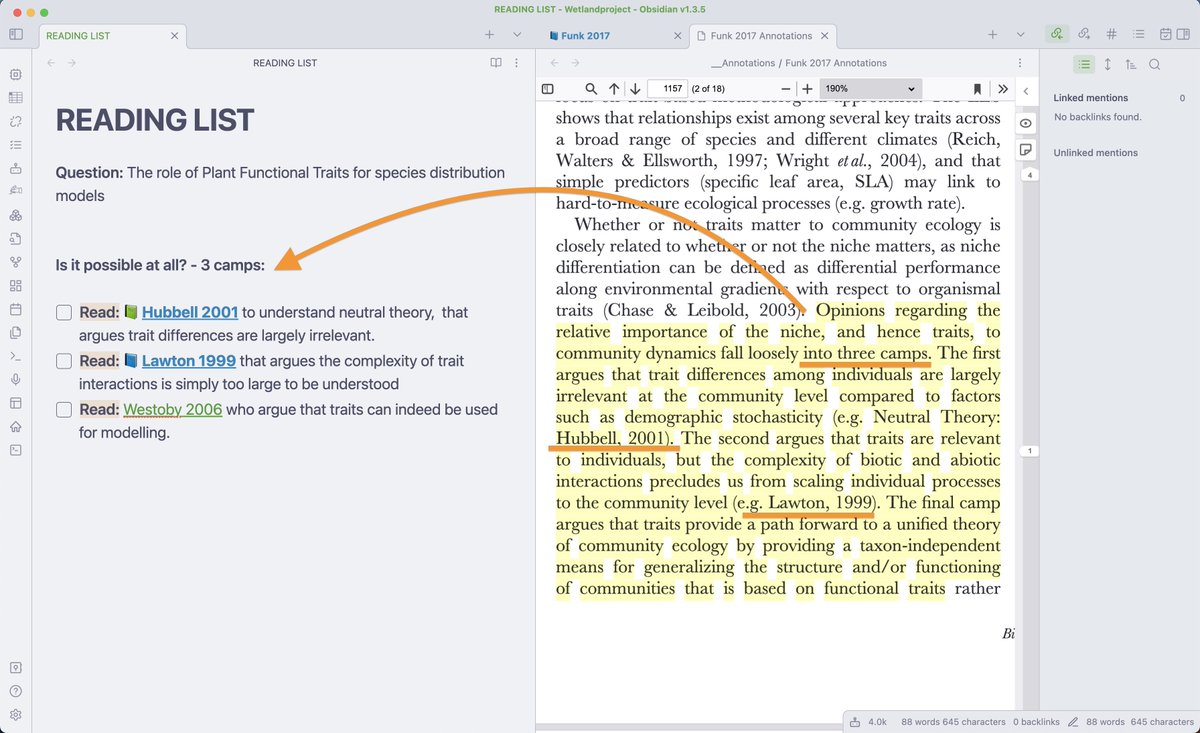Open the calendar icon in left ribbon

tap(15, 309)
